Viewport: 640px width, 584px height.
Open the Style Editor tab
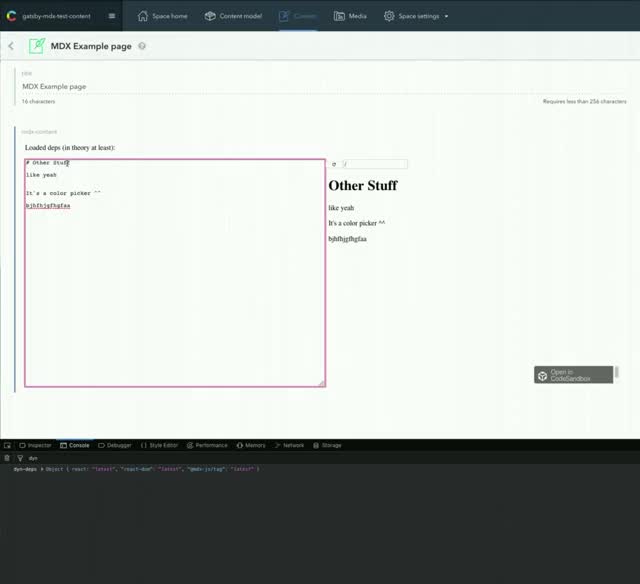point(160,445)
